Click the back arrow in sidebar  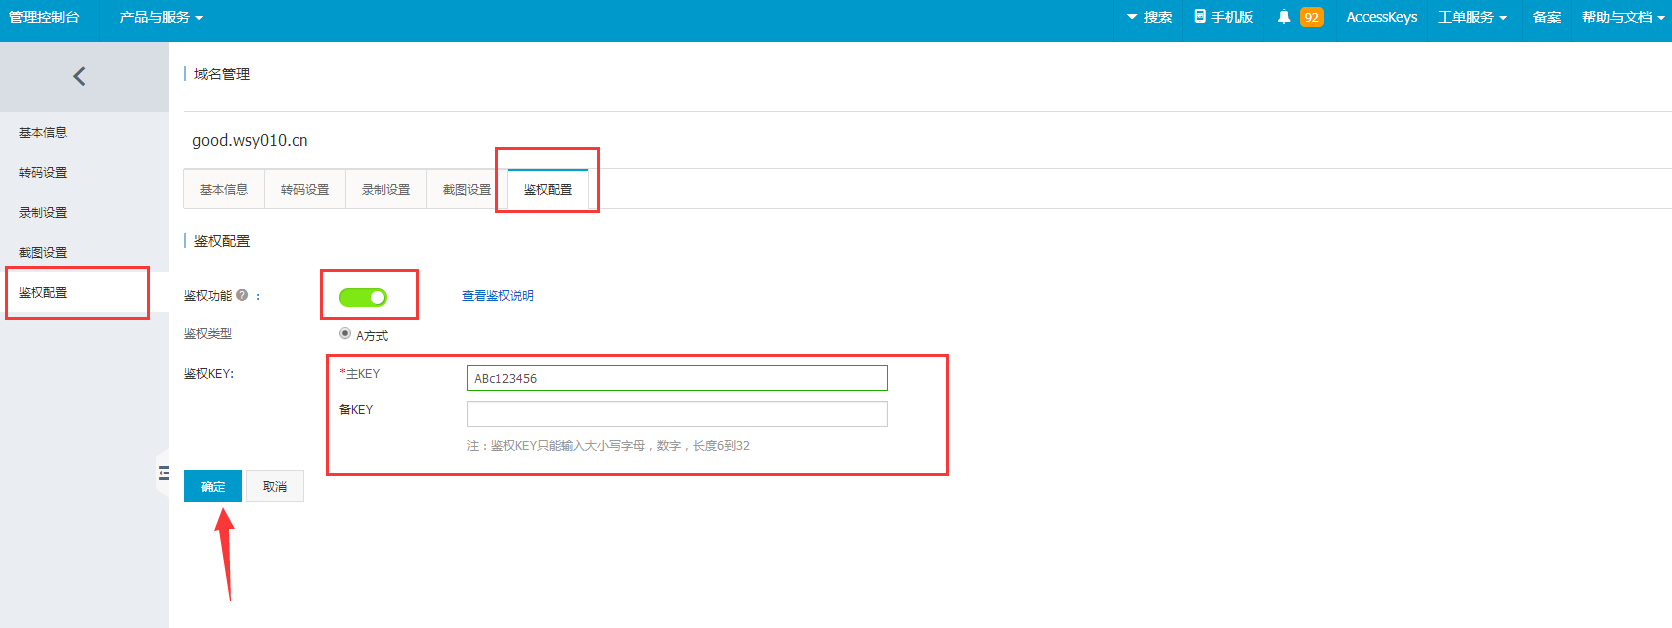(79, 76)
